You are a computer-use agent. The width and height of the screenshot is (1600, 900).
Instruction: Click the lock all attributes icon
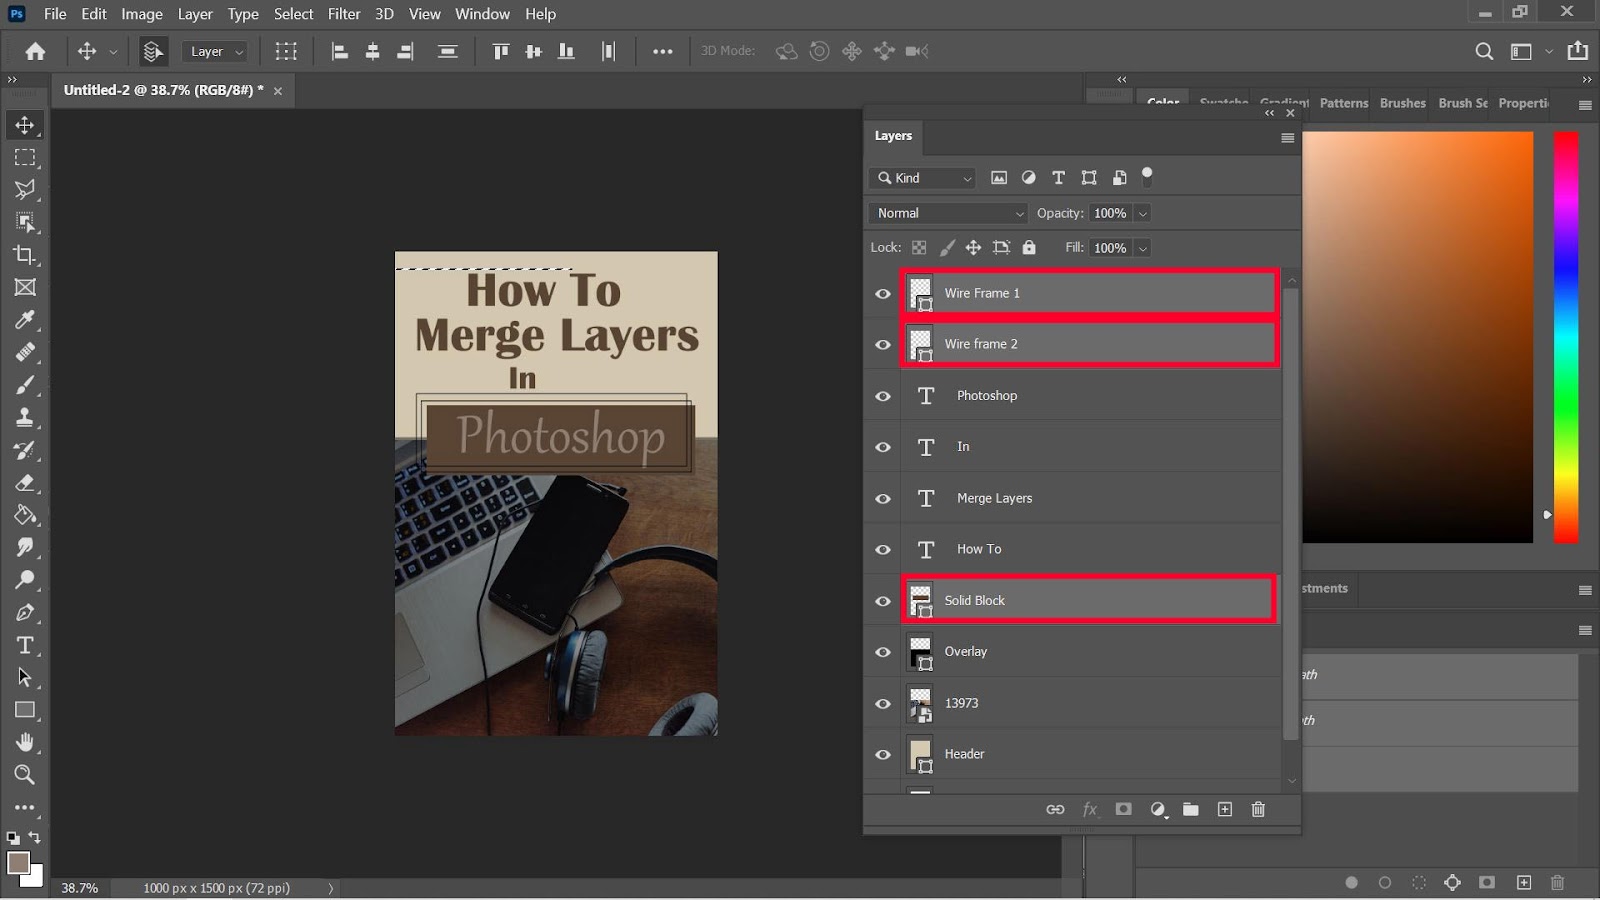[1029, 248]
